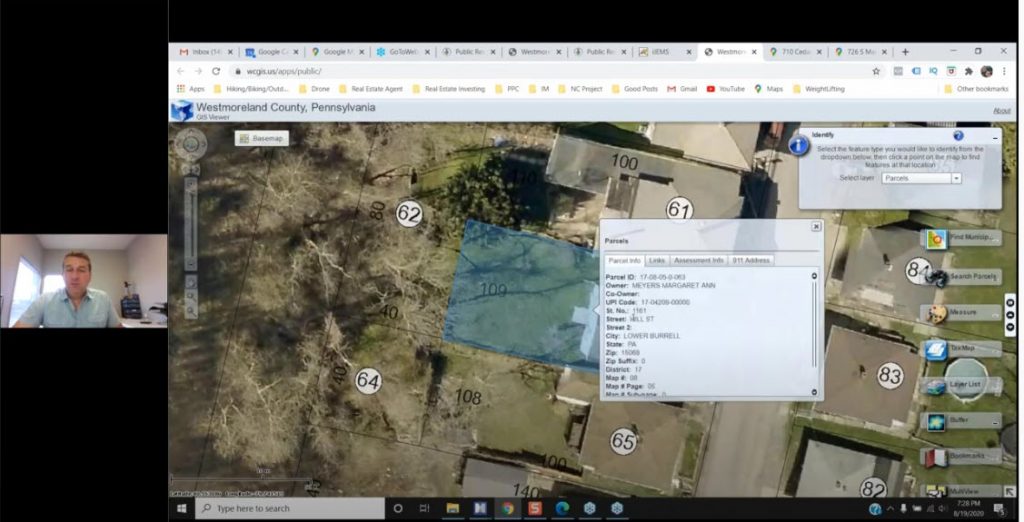Click the map navigation compass control
1024x522 pixels.
pyautogui.click(x=190, y=146)
